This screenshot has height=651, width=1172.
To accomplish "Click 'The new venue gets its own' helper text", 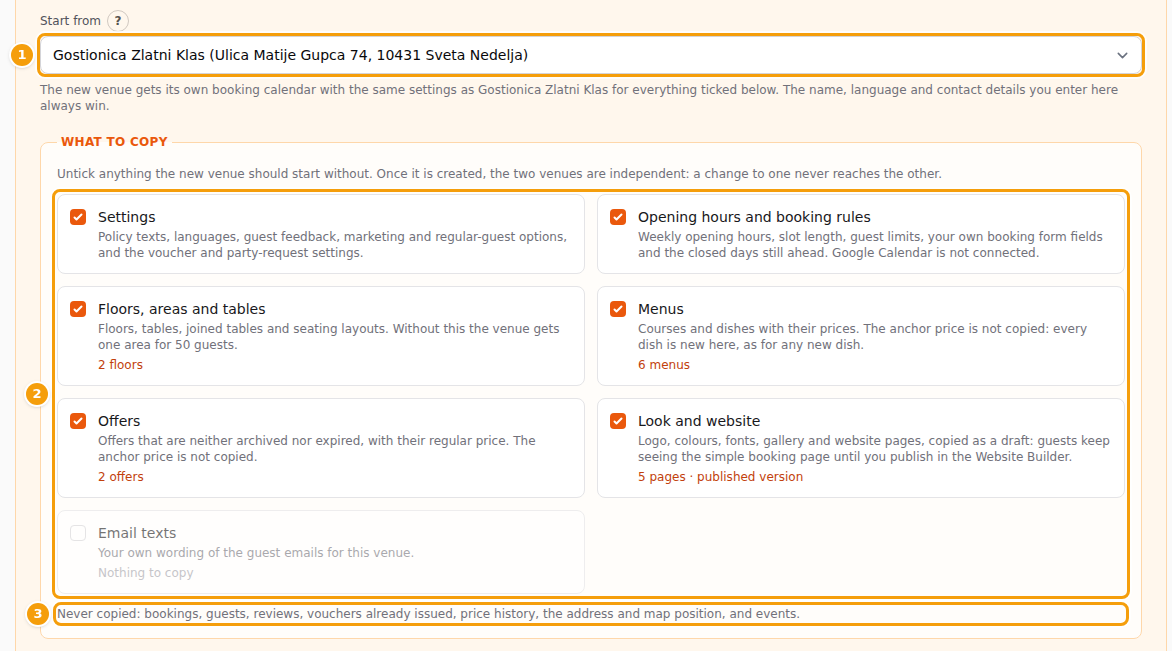I will (x=579, y=98).
